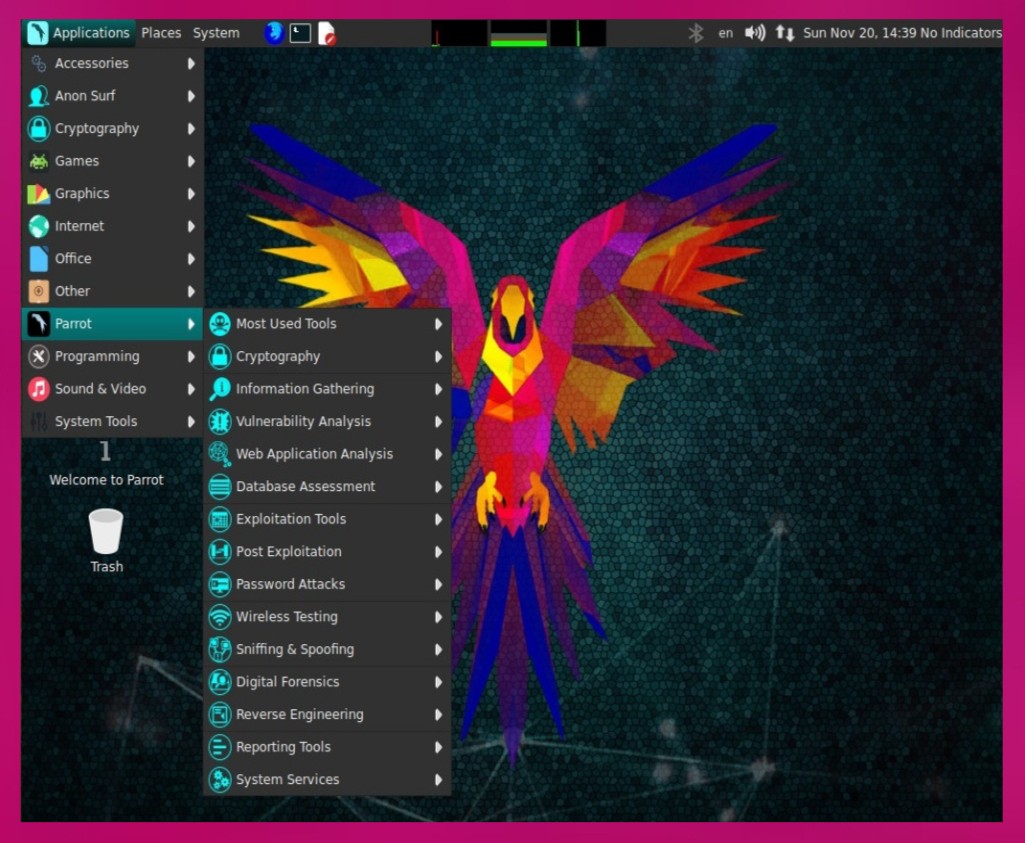Open the 'en' keyboard layout indicator
This screenshot has width=1025, height=843.
click(x=726, y=33)
